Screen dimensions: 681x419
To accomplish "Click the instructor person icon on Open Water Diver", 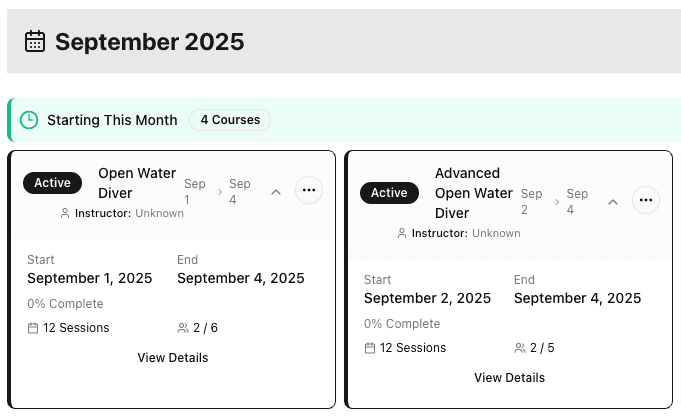I will [x=65, y=213].
